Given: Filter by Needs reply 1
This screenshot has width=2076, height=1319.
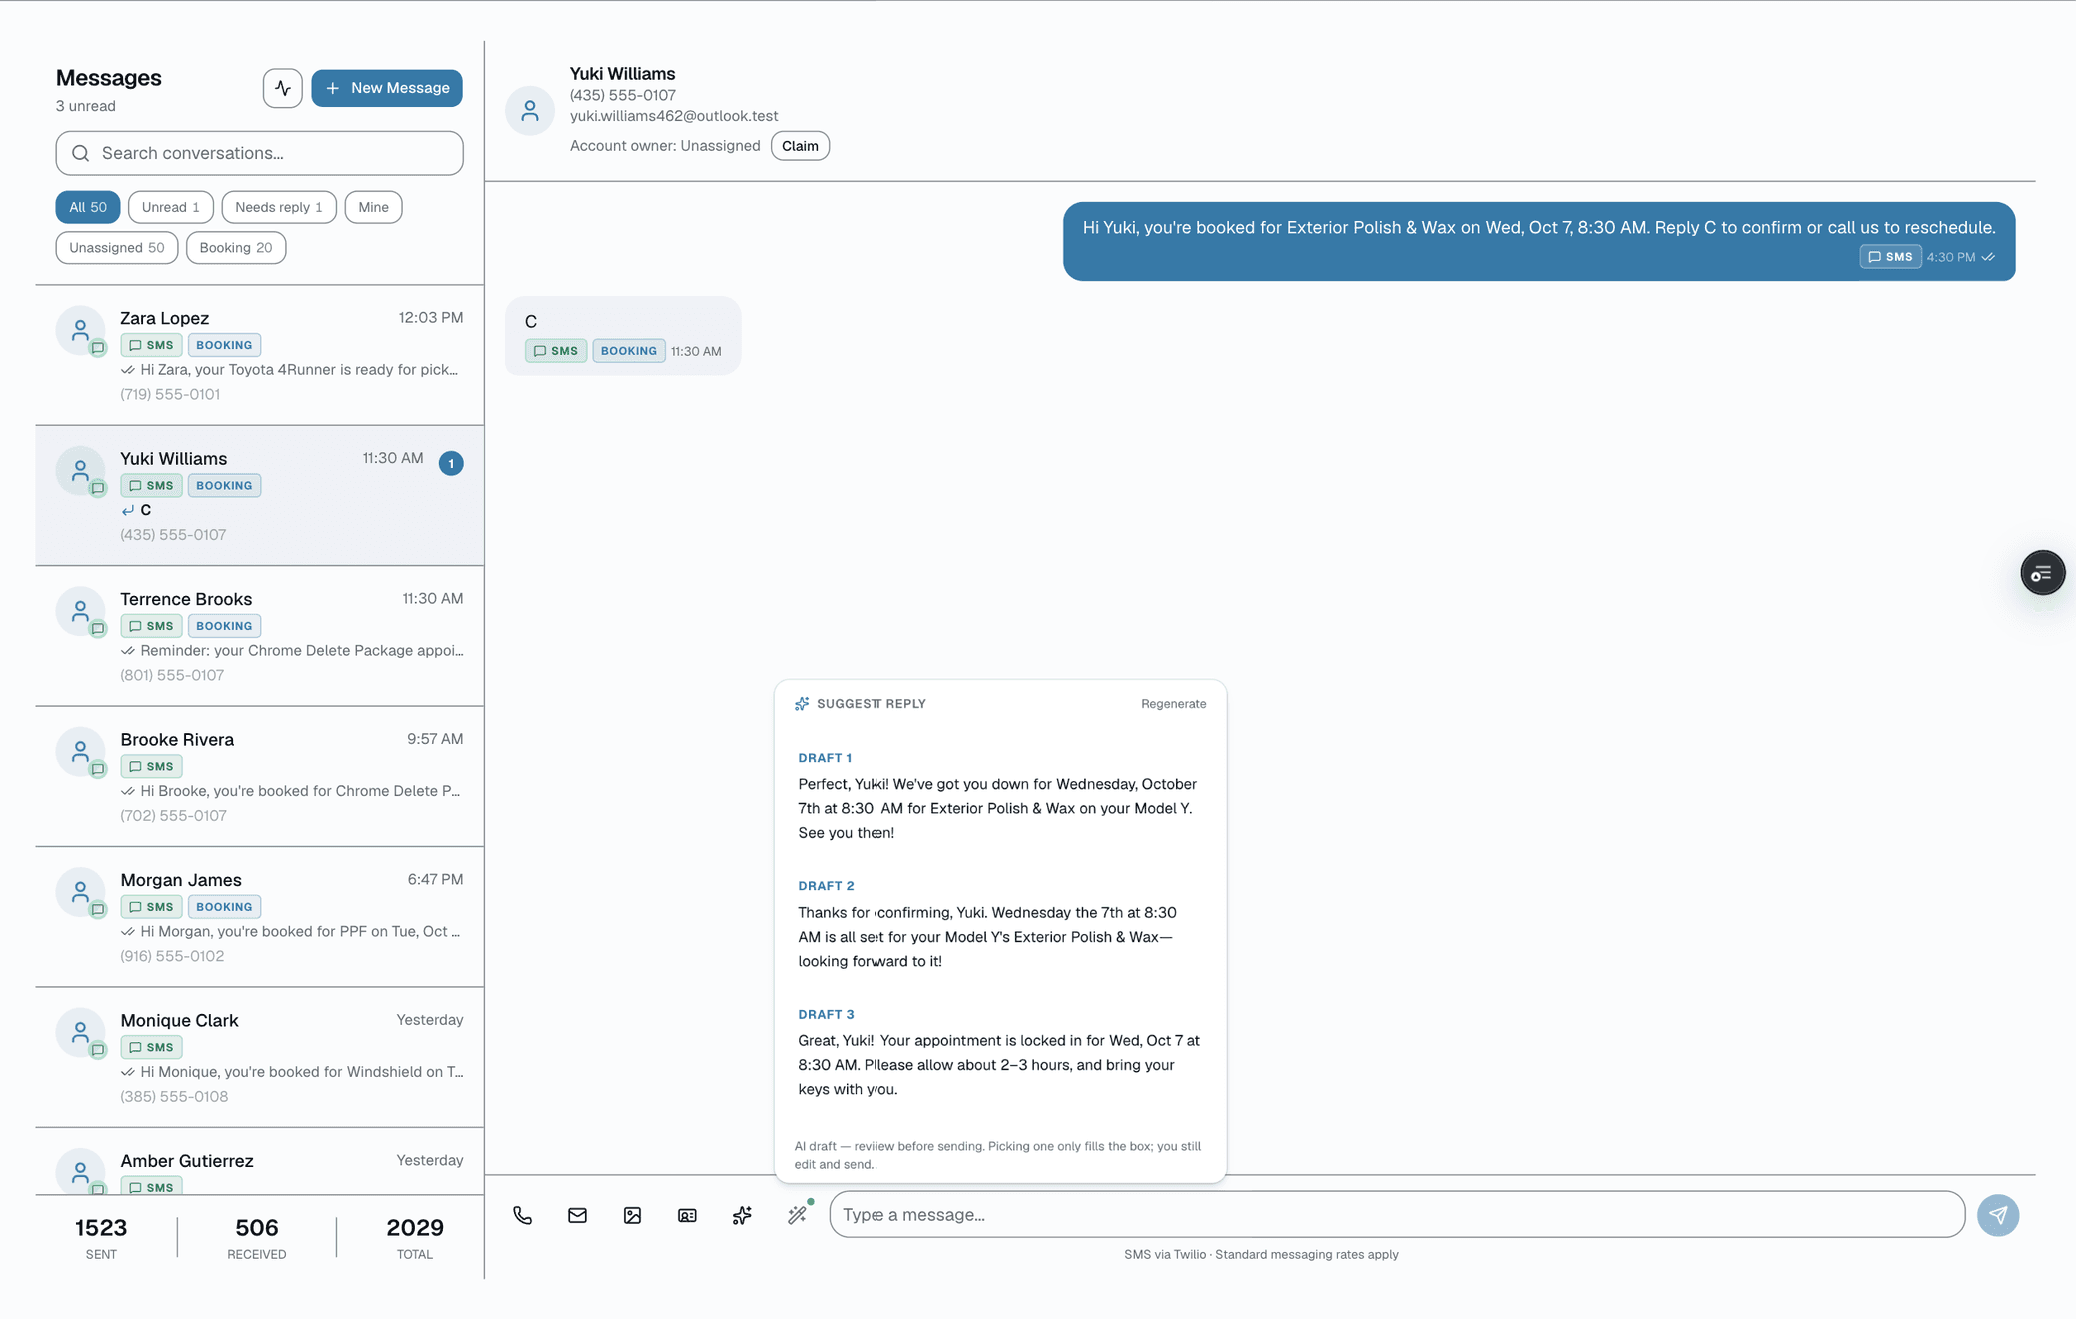Looking at the screenshot, I should click(x=279, y=207).
